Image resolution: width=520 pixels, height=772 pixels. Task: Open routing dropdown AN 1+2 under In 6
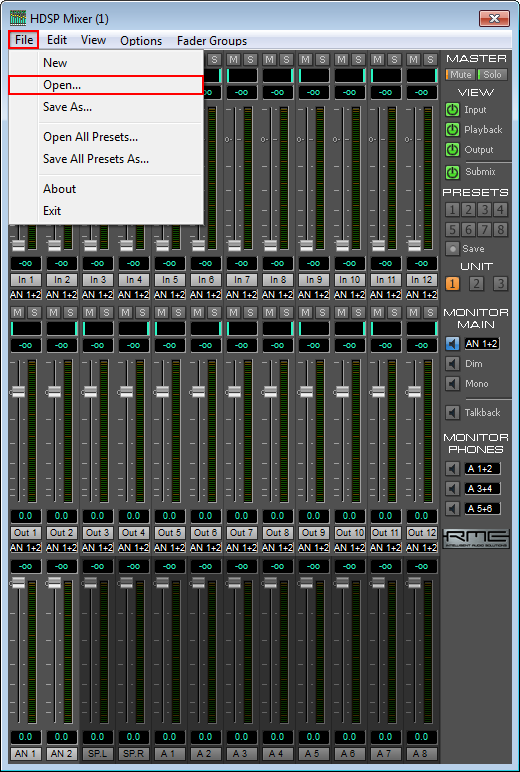pos(205,294)
